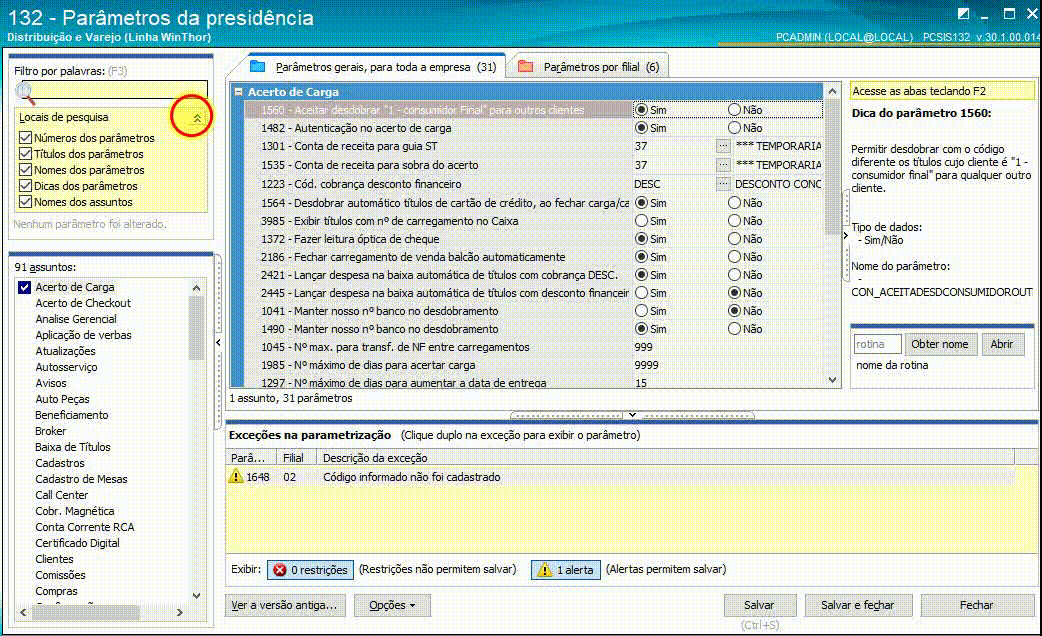
Task: Uncheck Números dos parâmetros
Action: [25, 138]
